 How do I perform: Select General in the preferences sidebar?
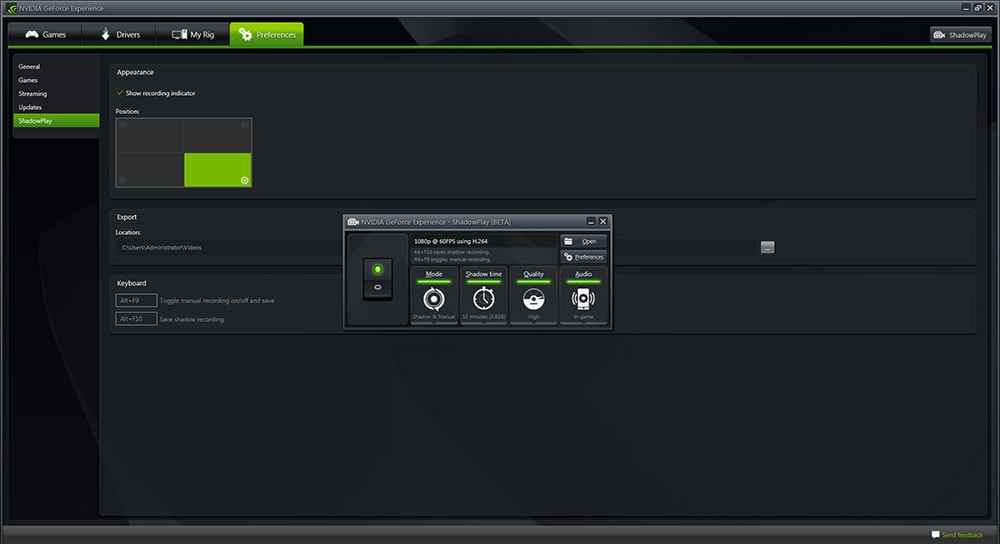tap(29, 67)
